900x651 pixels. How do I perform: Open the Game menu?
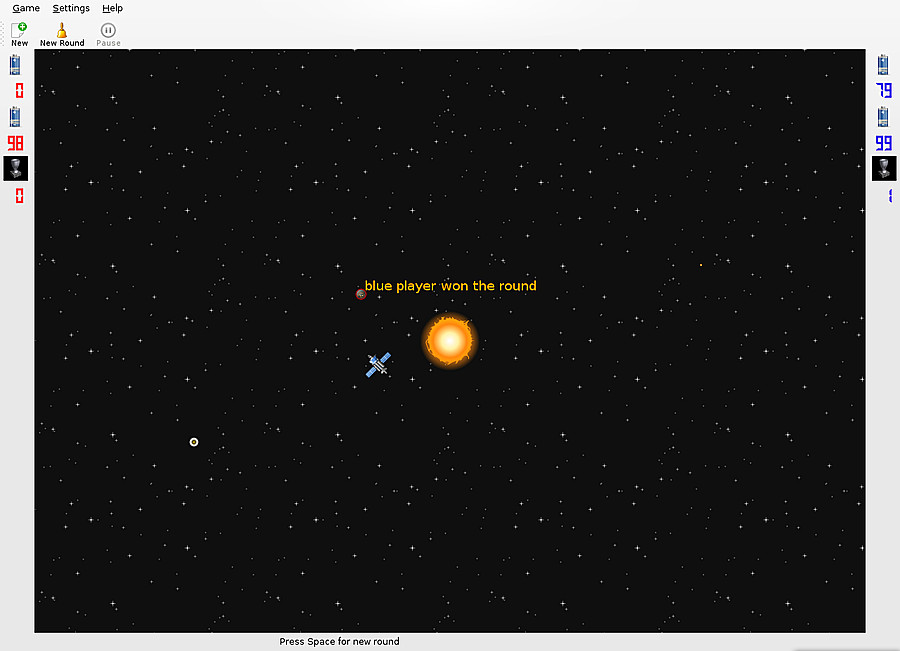tap(26, 8)
